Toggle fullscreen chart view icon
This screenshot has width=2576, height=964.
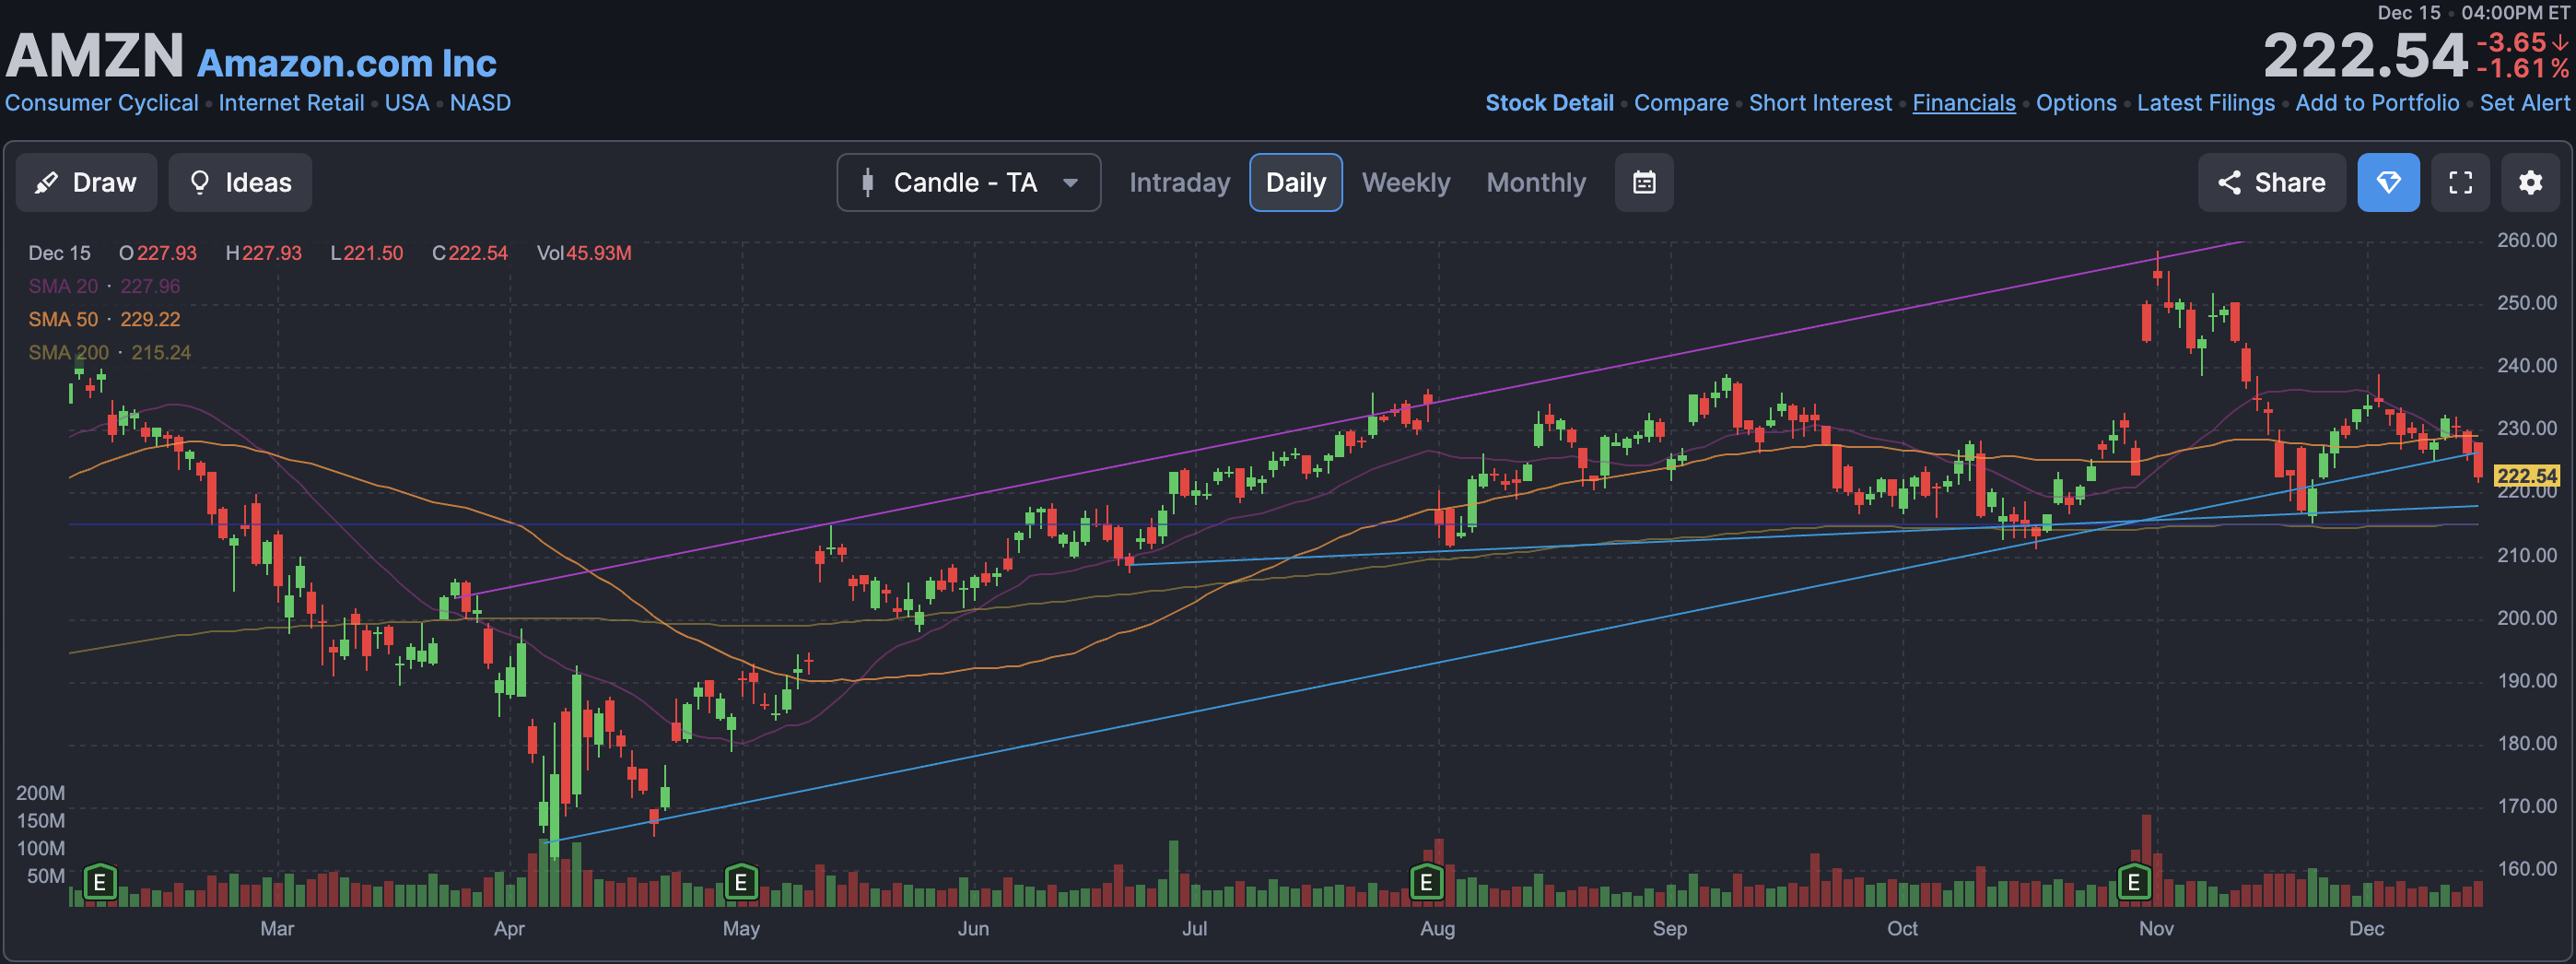2460,182
